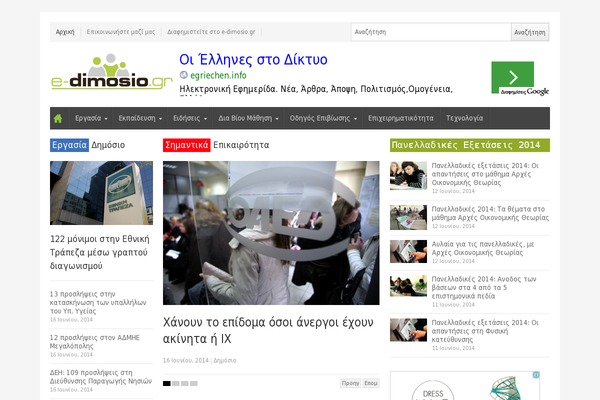Open 13 προσλήψεις στην κατασκήνωση article
Screen dimensions: 600x400
(98, 302)
